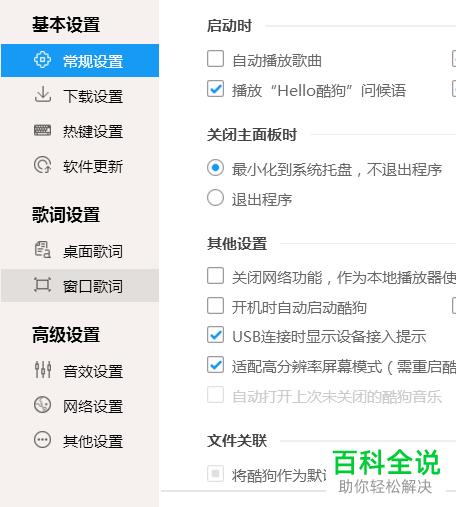Click the refresh icon beside 软件更新

(43, 165)
